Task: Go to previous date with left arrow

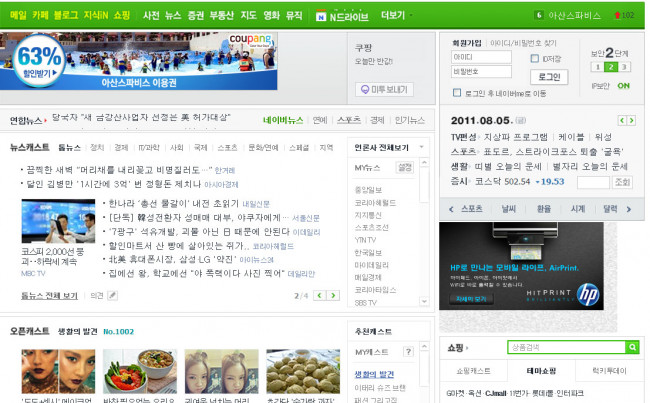Action: tap(622, 121)
